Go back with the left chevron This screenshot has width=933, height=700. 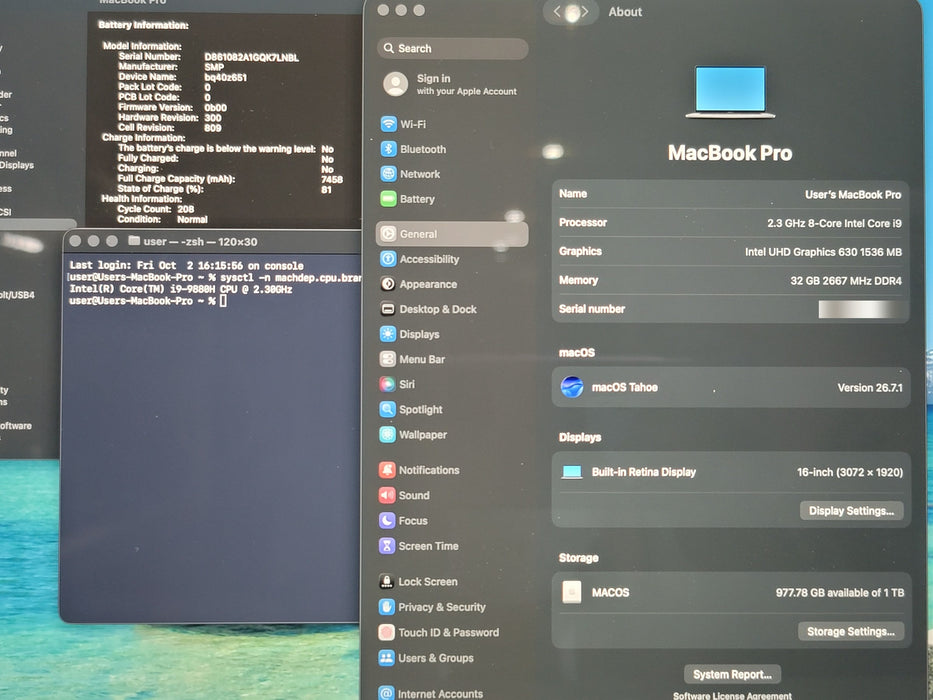[557, 12]
